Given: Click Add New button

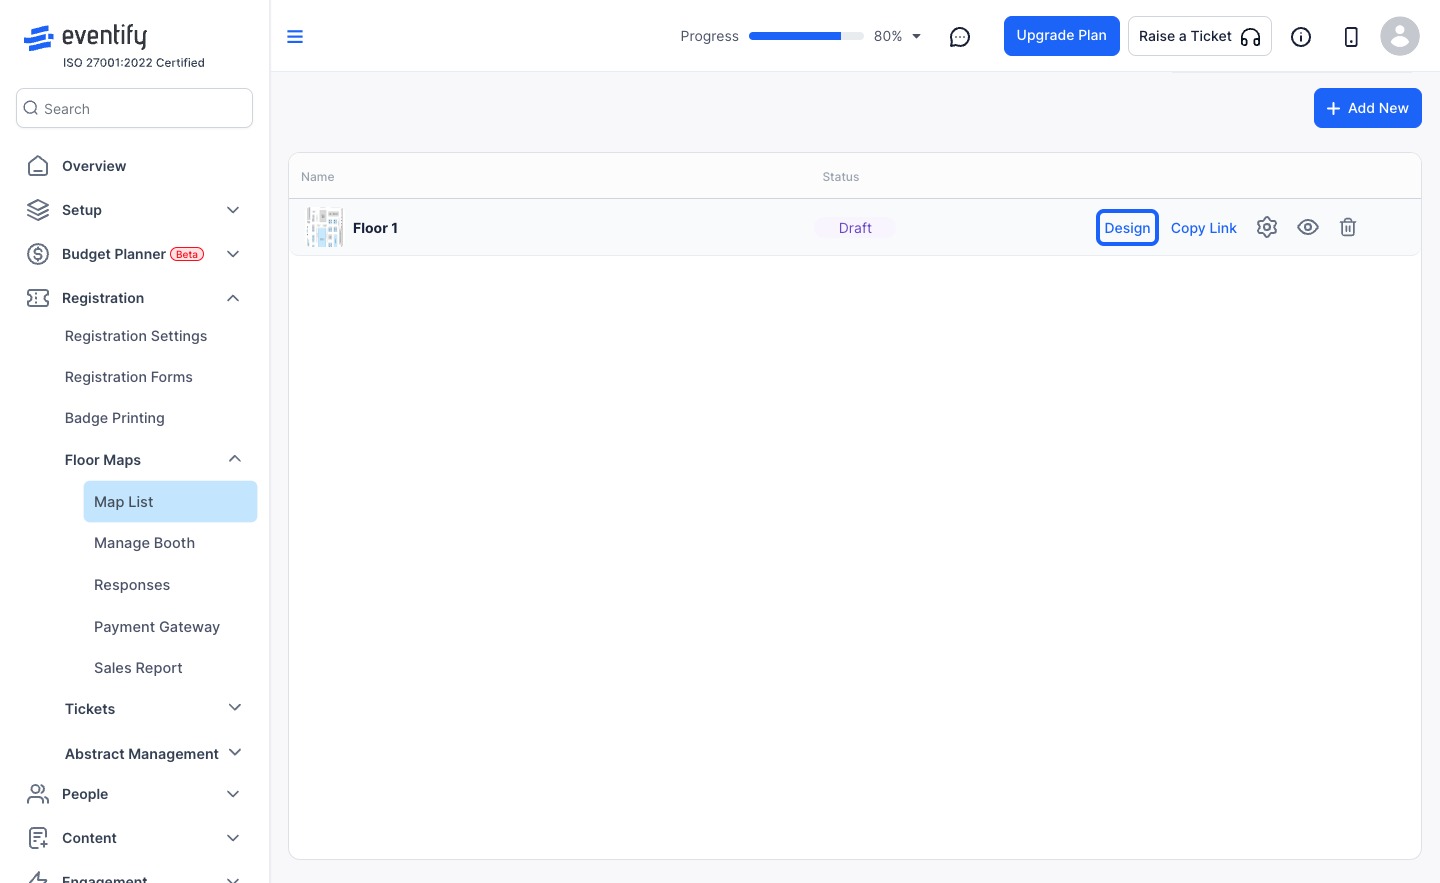Looking at the screenshot, I should click(1368, 108).
